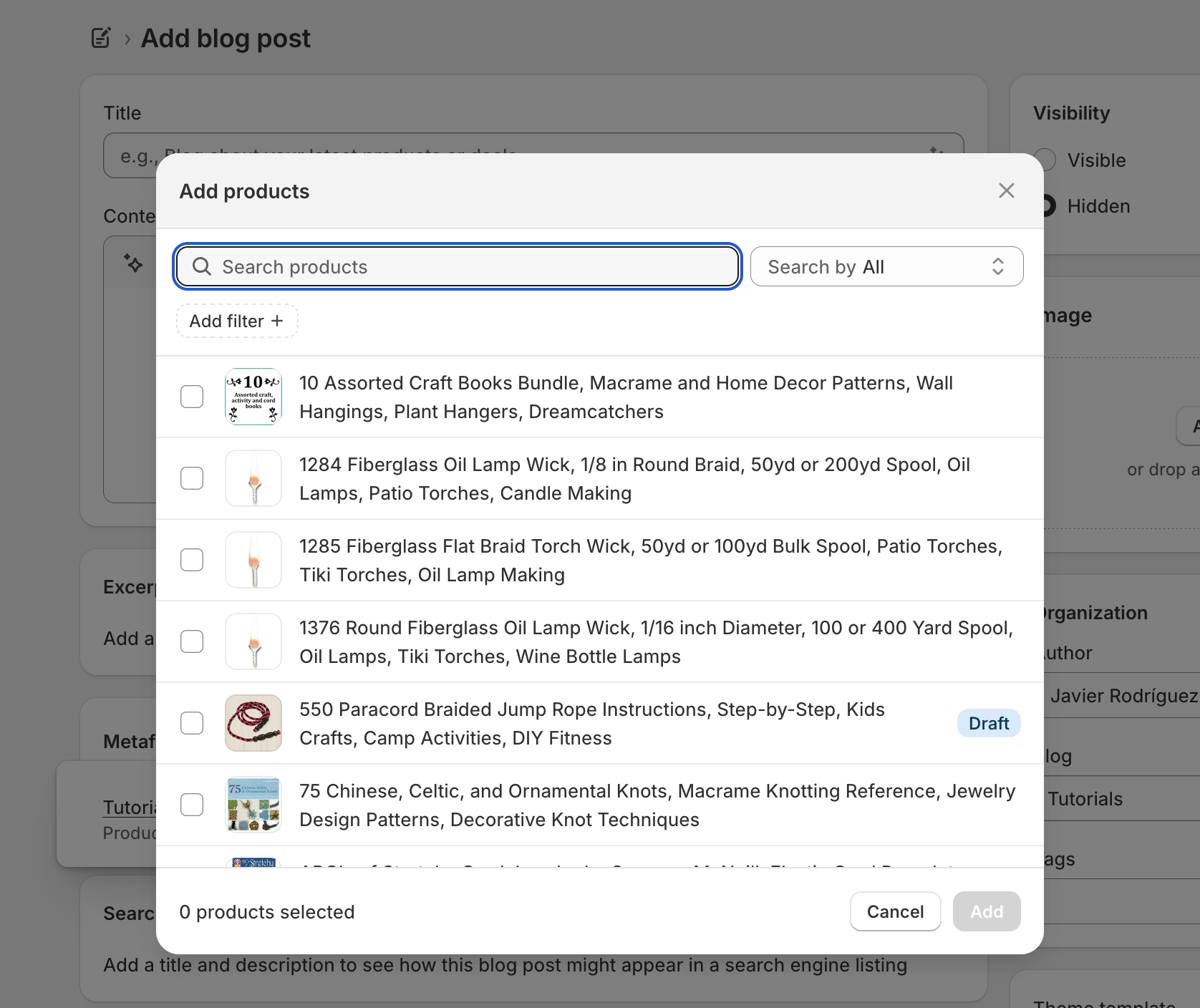The image size is (1200, 1008).
Task: Click the Draft badge on Paracord row
Action: point(989,723)
